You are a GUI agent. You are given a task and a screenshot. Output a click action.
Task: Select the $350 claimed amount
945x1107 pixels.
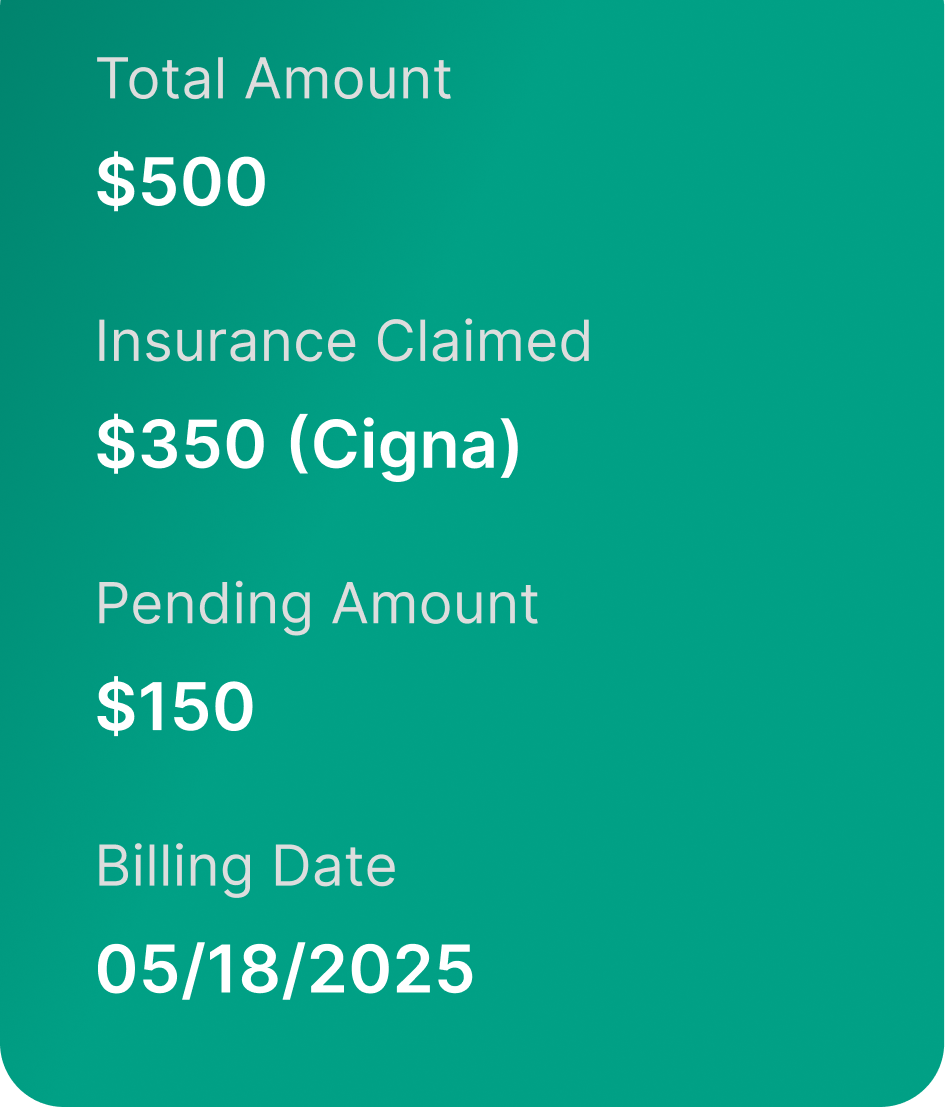coord(181,445)
